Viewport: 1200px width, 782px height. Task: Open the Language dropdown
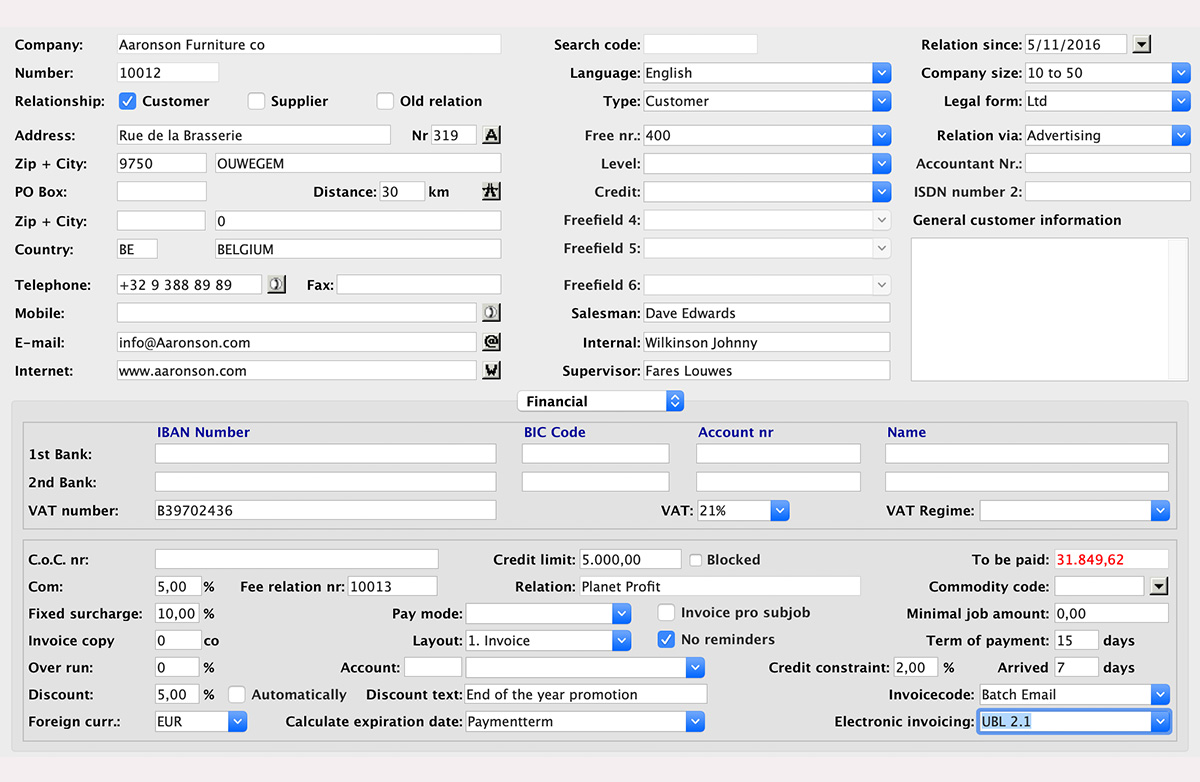881,73
